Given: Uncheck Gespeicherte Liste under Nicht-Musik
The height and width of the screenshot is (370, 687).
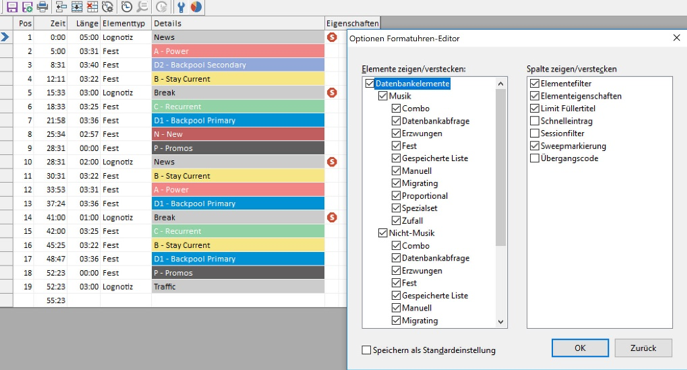Looking at the screenshot, I should [x=396, y=295].
